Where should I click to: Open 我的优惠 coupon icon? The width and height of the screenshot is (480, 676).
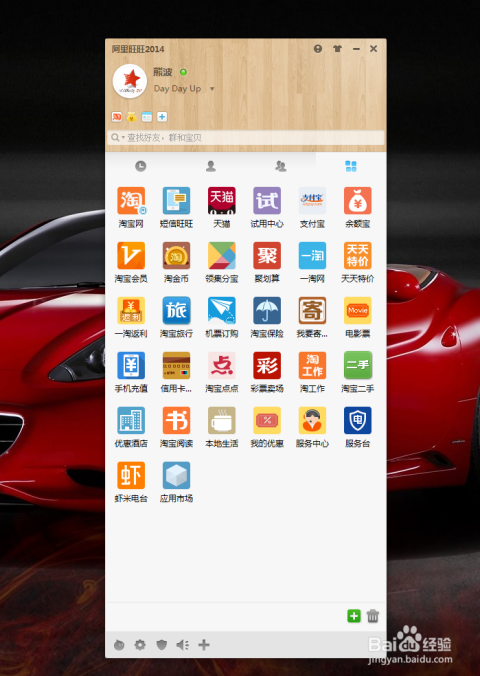pos(267,420)
